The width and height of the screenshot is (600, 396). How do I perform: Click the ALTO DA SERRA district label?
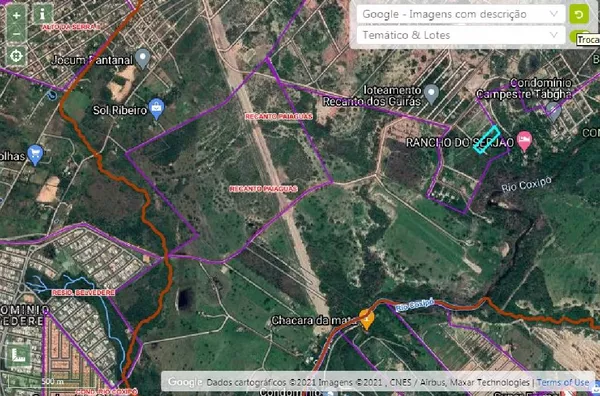click(71, 27)
